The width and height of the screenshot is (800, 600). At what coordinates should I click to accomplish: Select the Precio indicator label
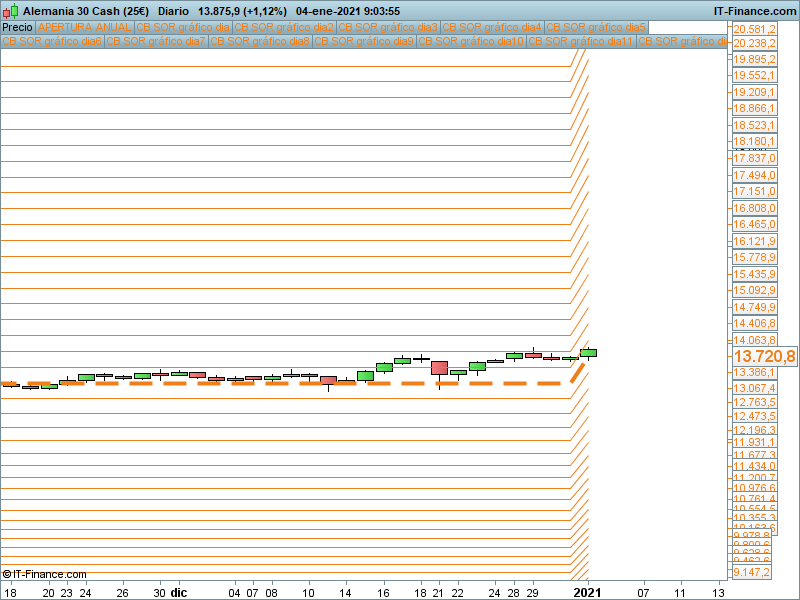pyautogui.click(x=17, y=27)
